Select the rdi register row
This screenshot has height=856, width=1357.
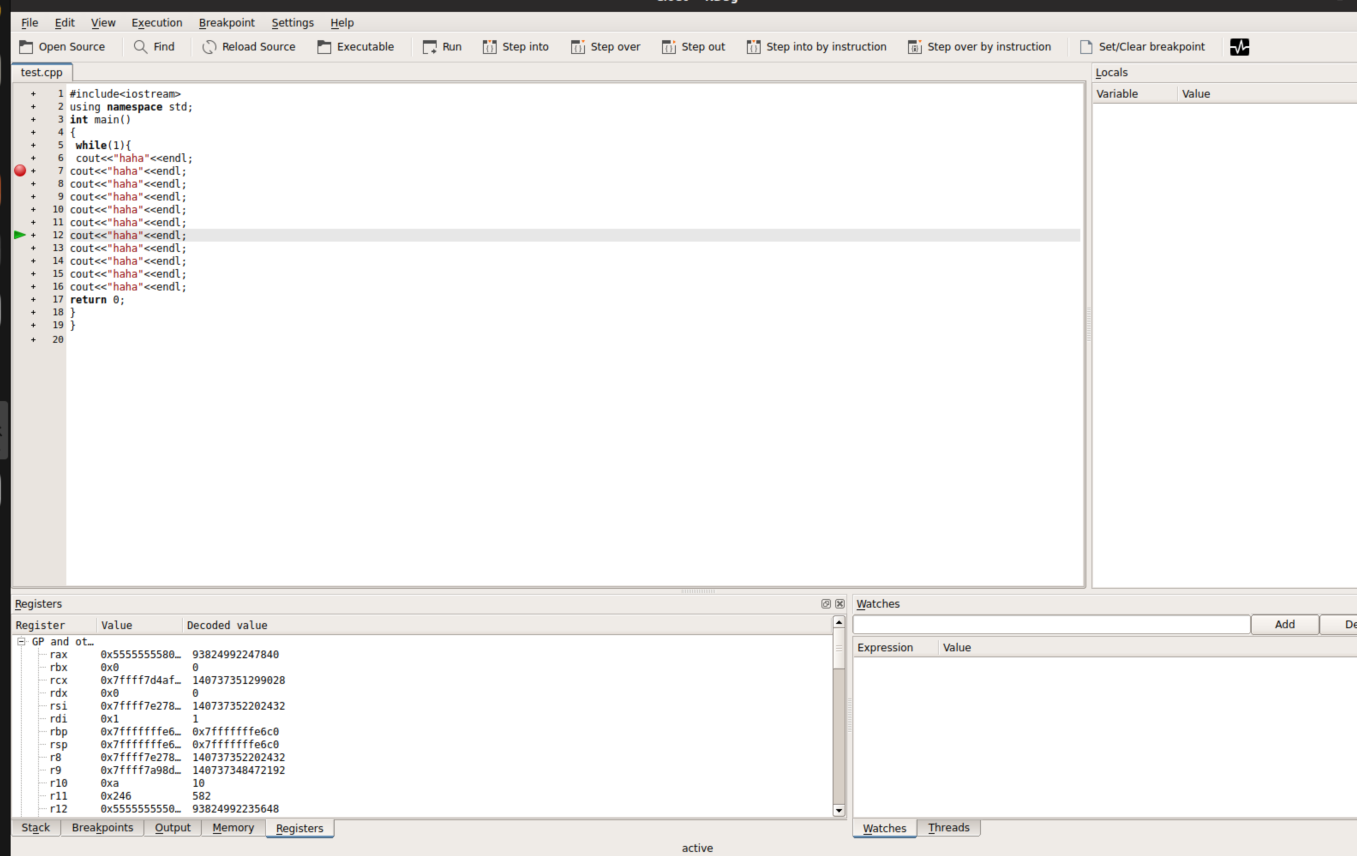tap(422, 719)
